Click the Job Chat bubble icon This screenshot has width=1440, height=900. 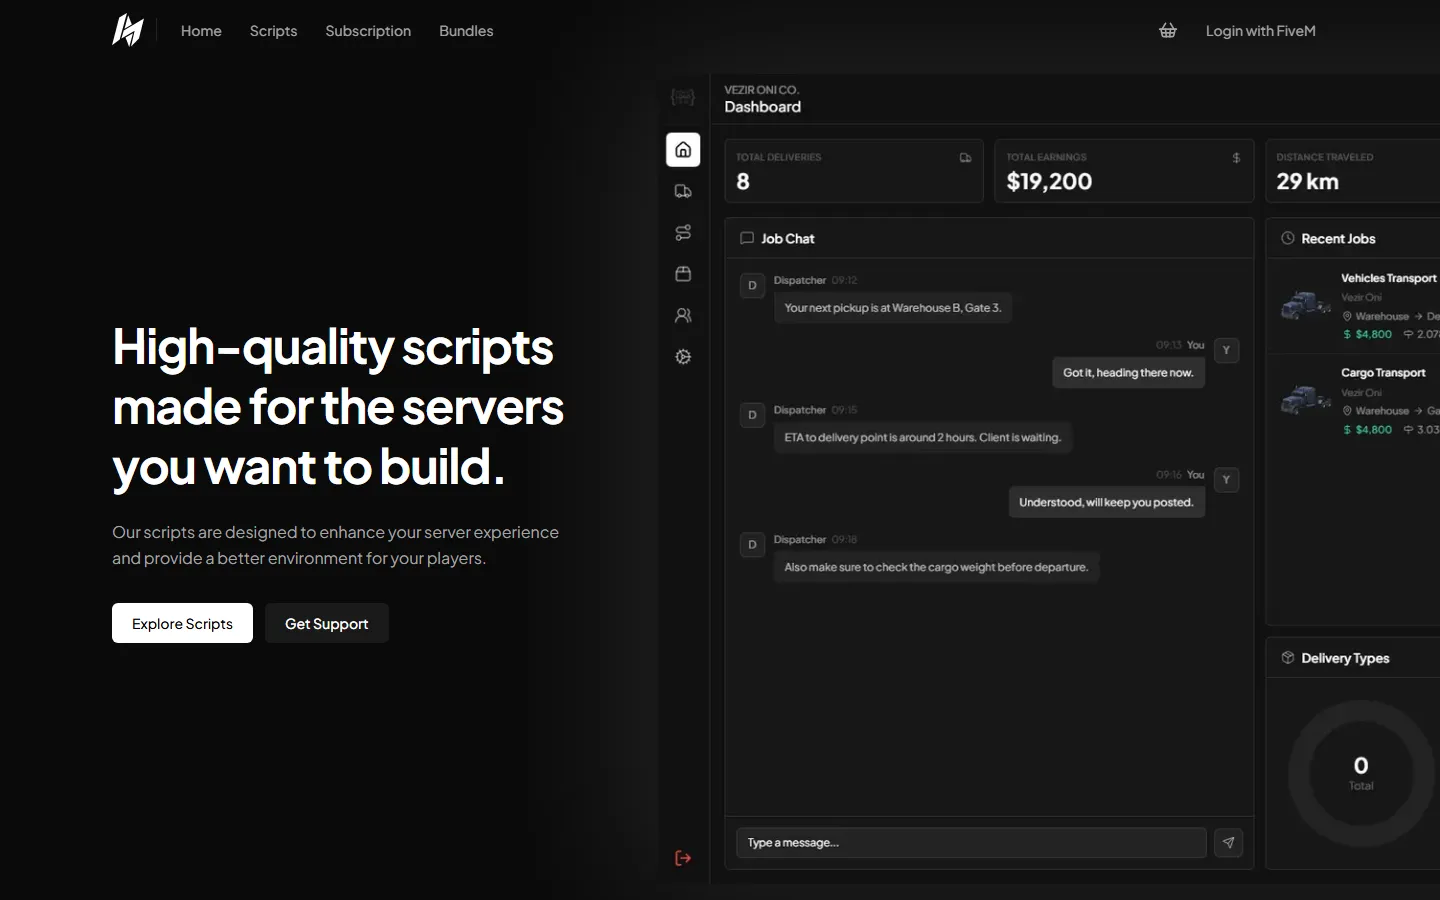tap(747, 238)
